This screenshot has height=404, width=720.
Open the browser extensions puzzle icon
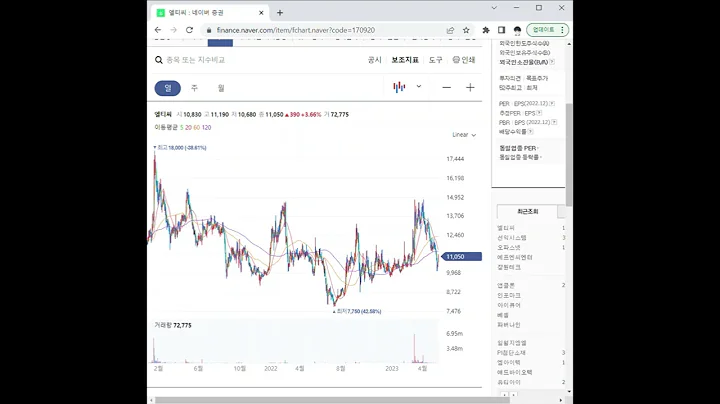pyautogui.click(x=486, y=30)
